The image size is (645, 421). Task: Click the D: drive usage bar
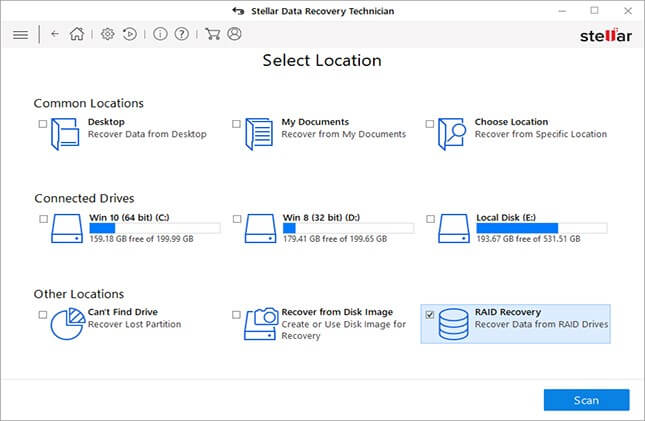[x=348, y=228]
